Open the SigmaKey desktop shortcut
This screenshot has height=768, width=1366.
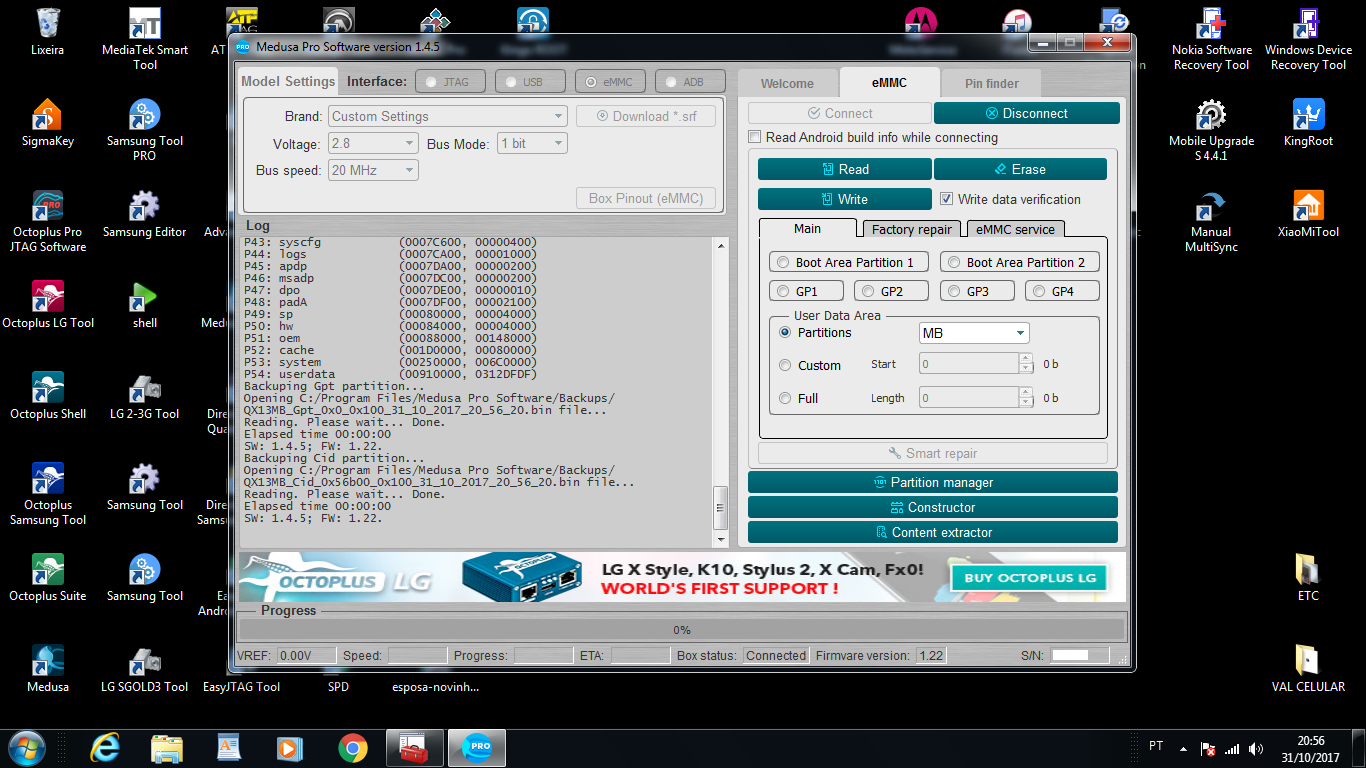(48, 122)
